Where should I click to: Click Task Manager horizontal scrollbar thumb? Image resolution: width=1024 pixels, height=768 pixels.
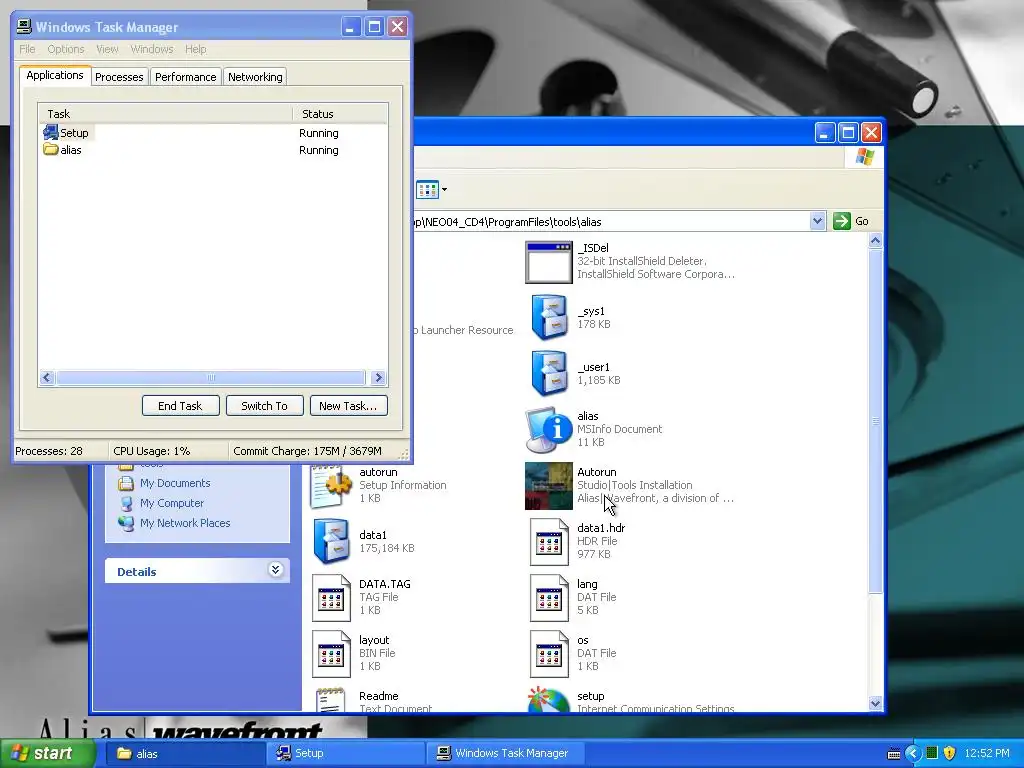pyautogui.click(x=210, y=377)
